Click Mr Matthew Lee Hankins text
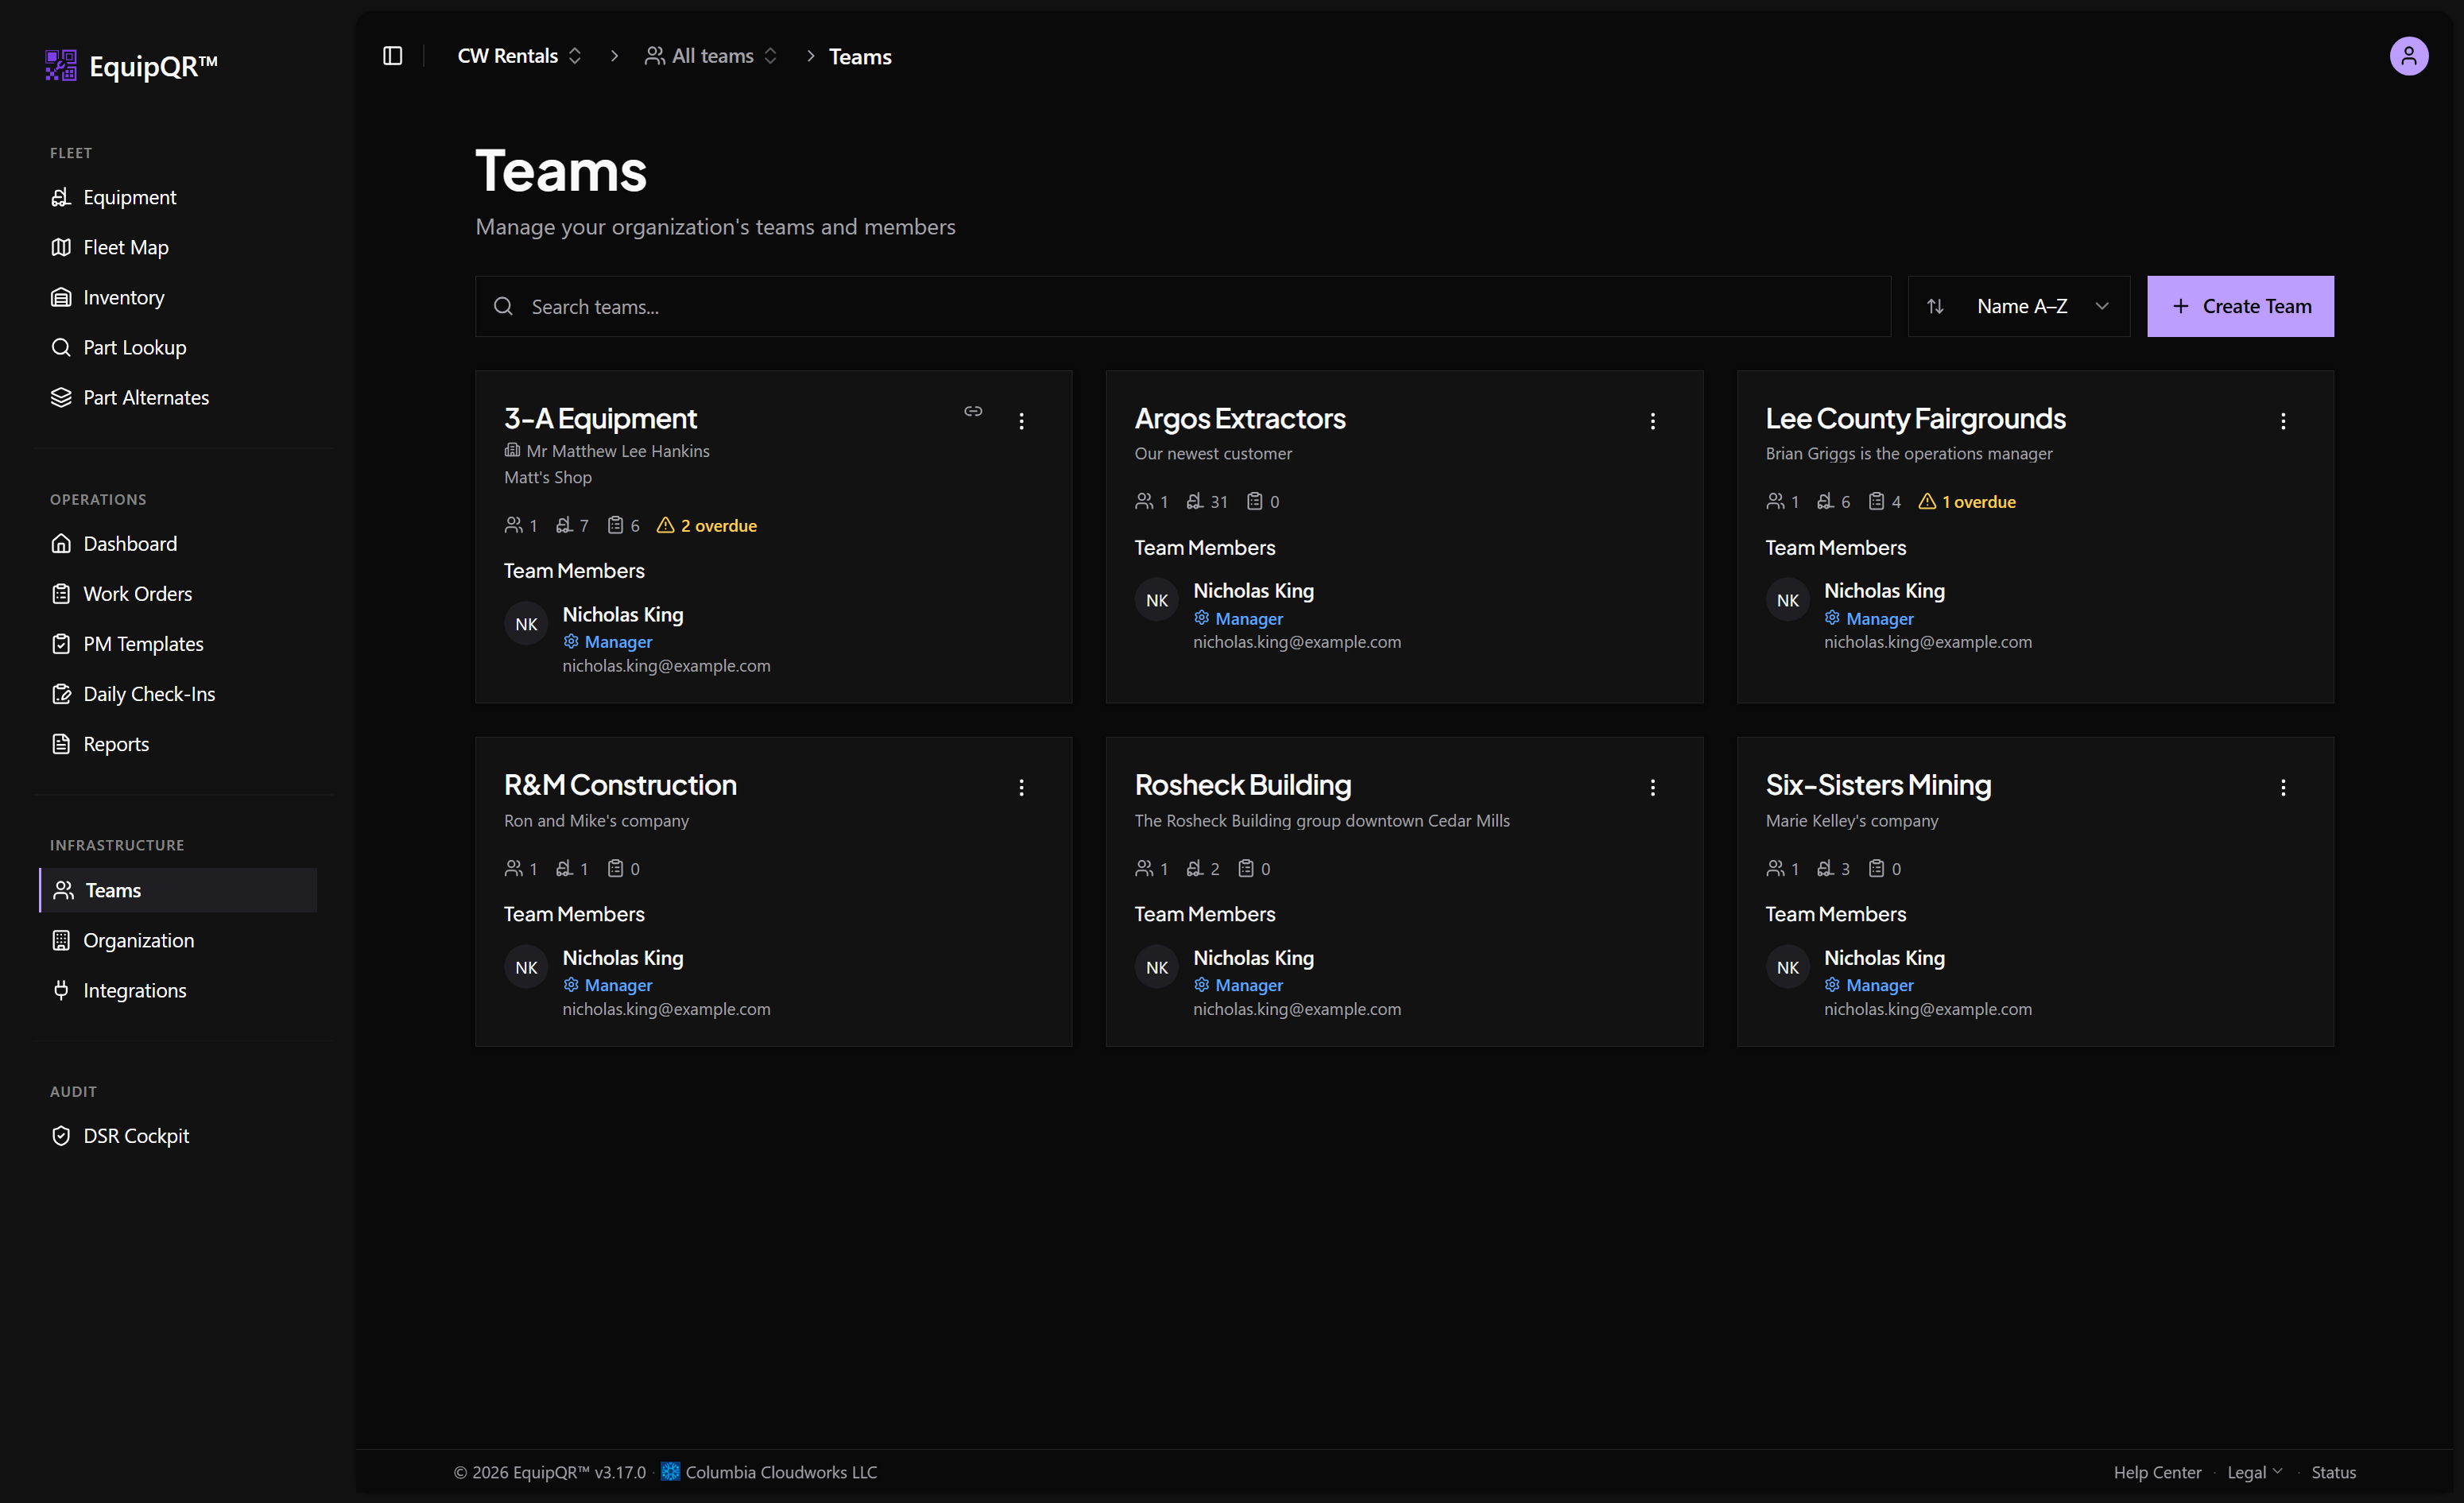 (x=618, y=451)
